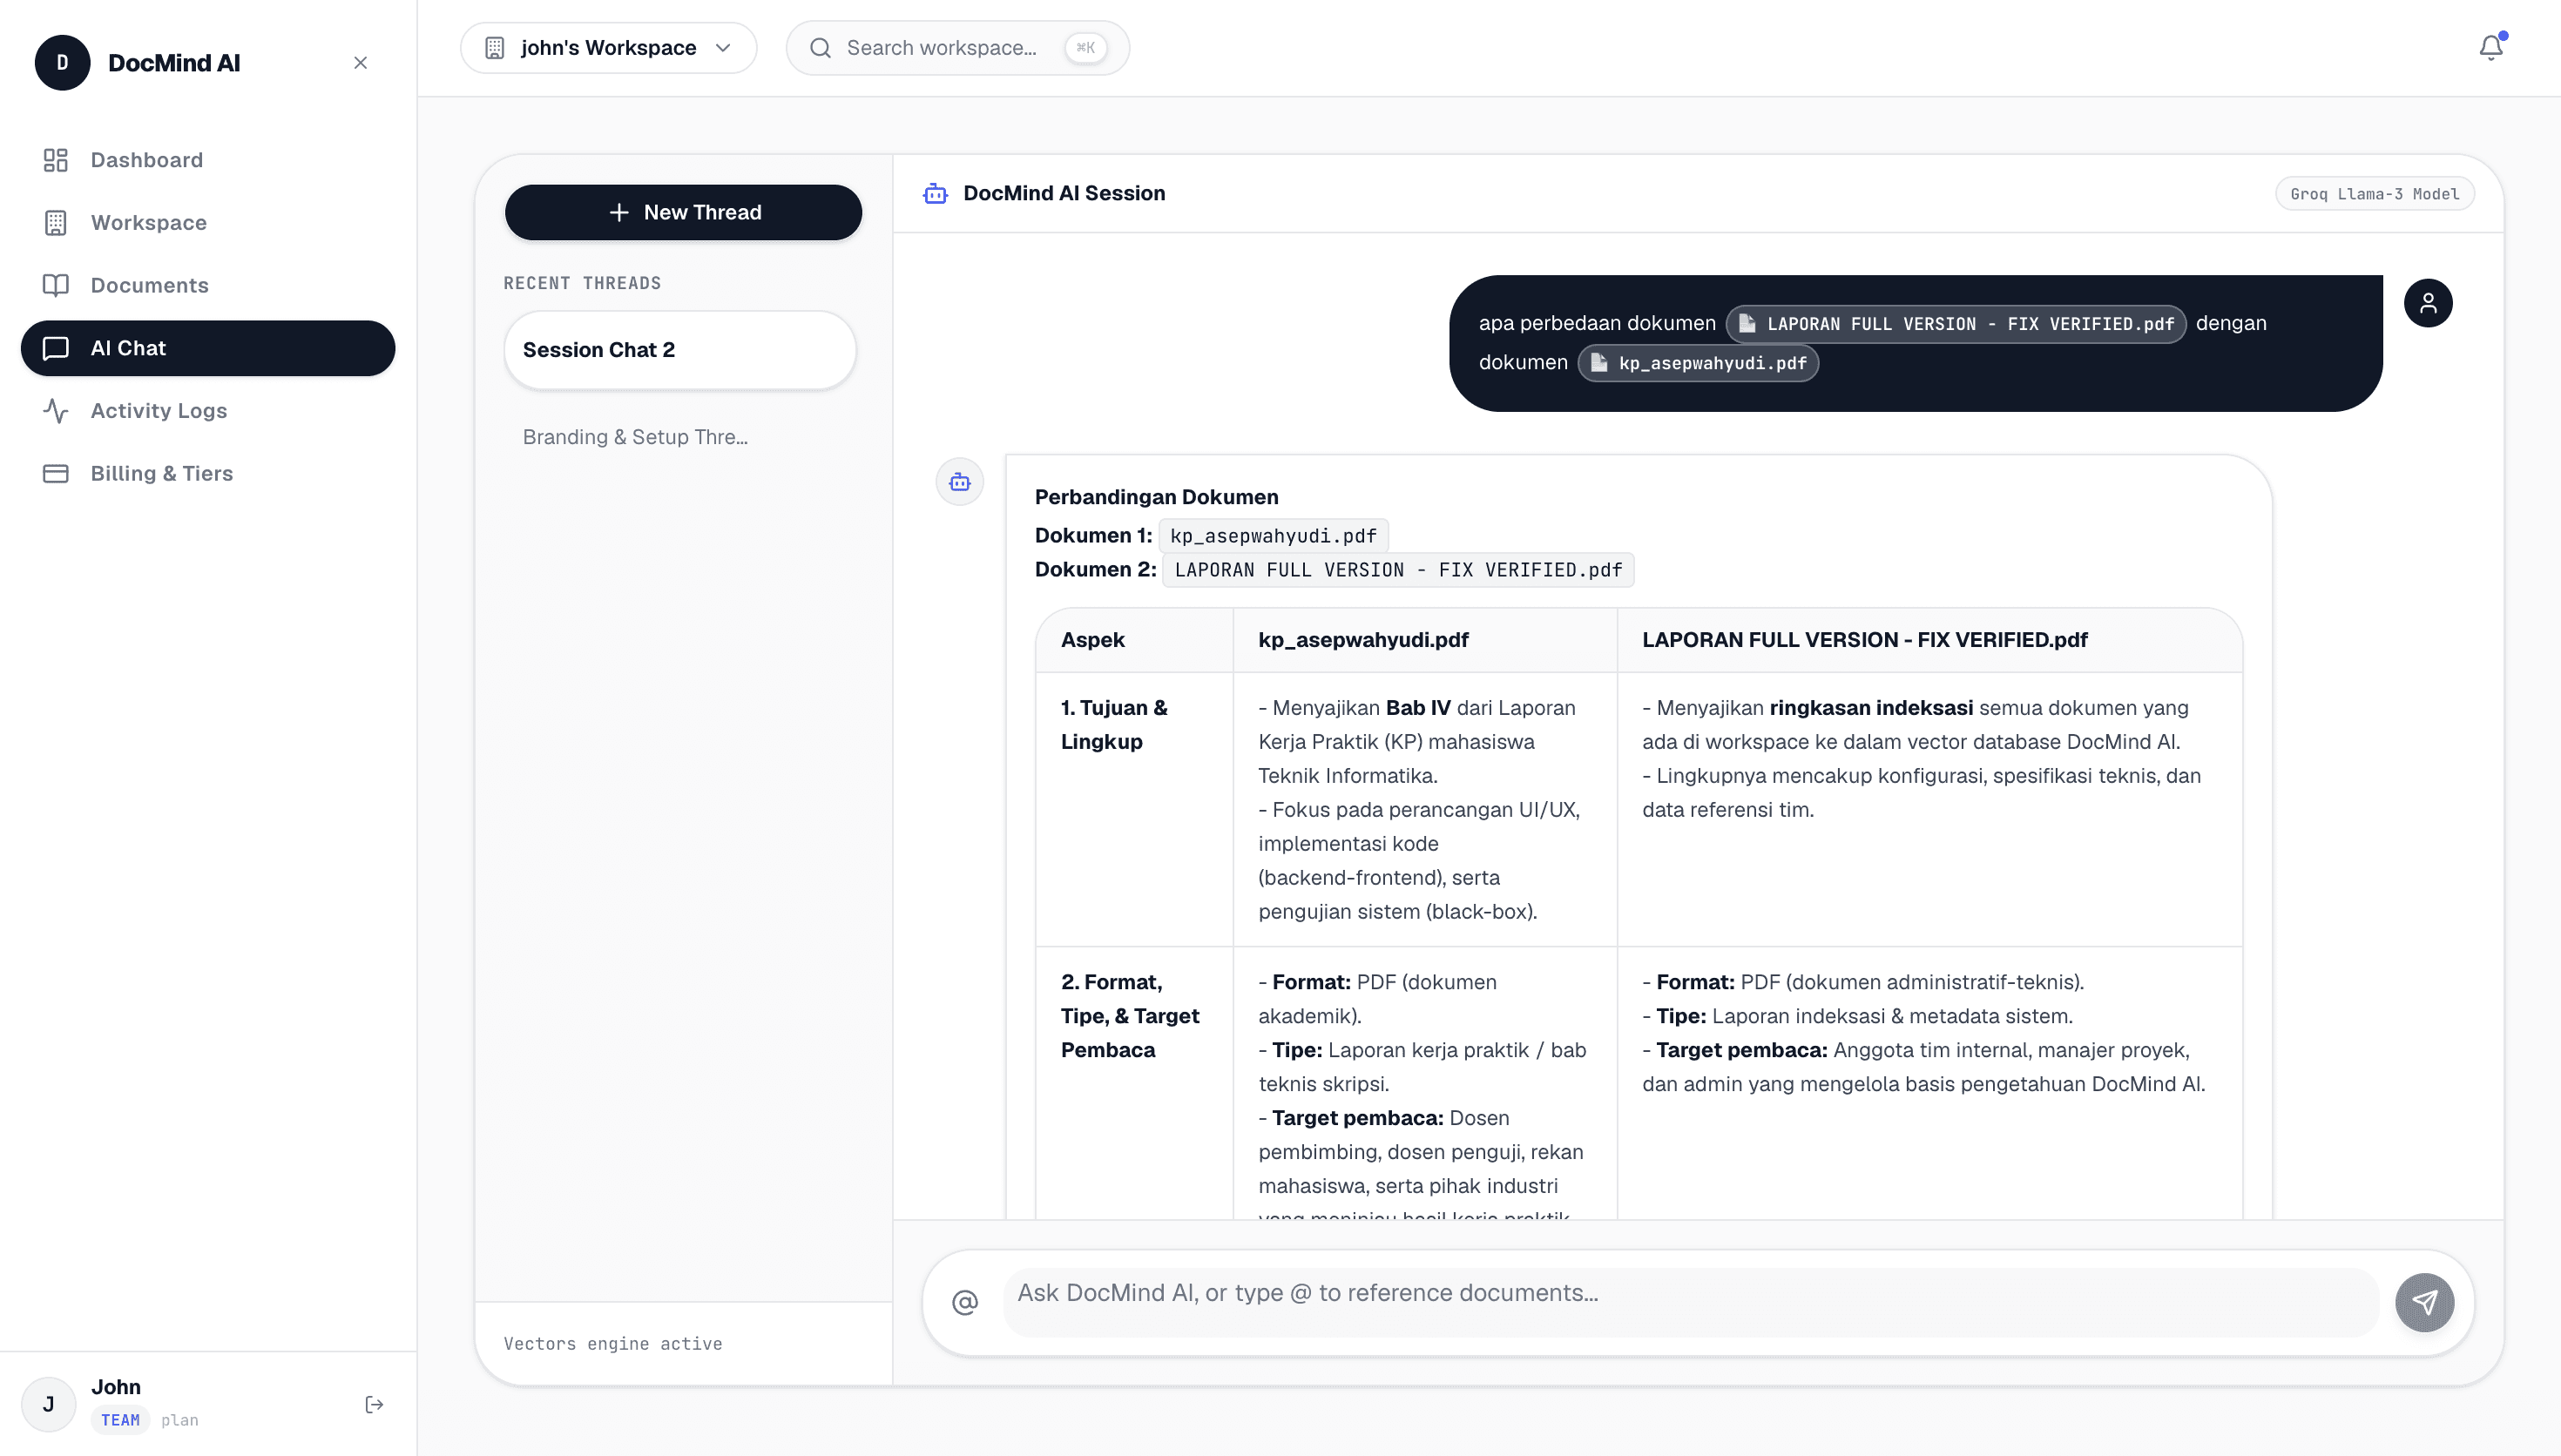Click the Workspace building icon in the sidebar

[x=55, y=222]
